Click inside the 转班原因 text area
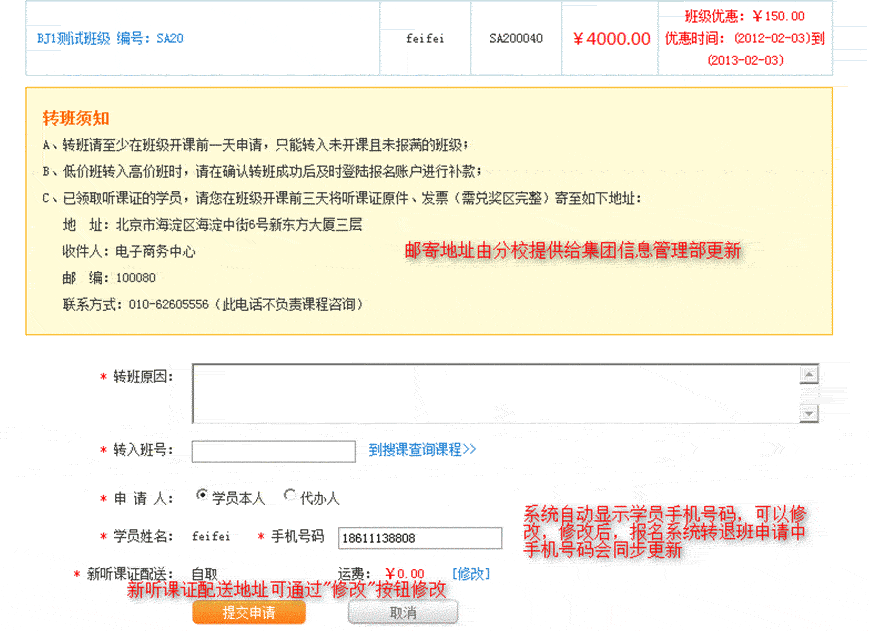The width and height of the screenshot is (870, 631). coord(497,393)
